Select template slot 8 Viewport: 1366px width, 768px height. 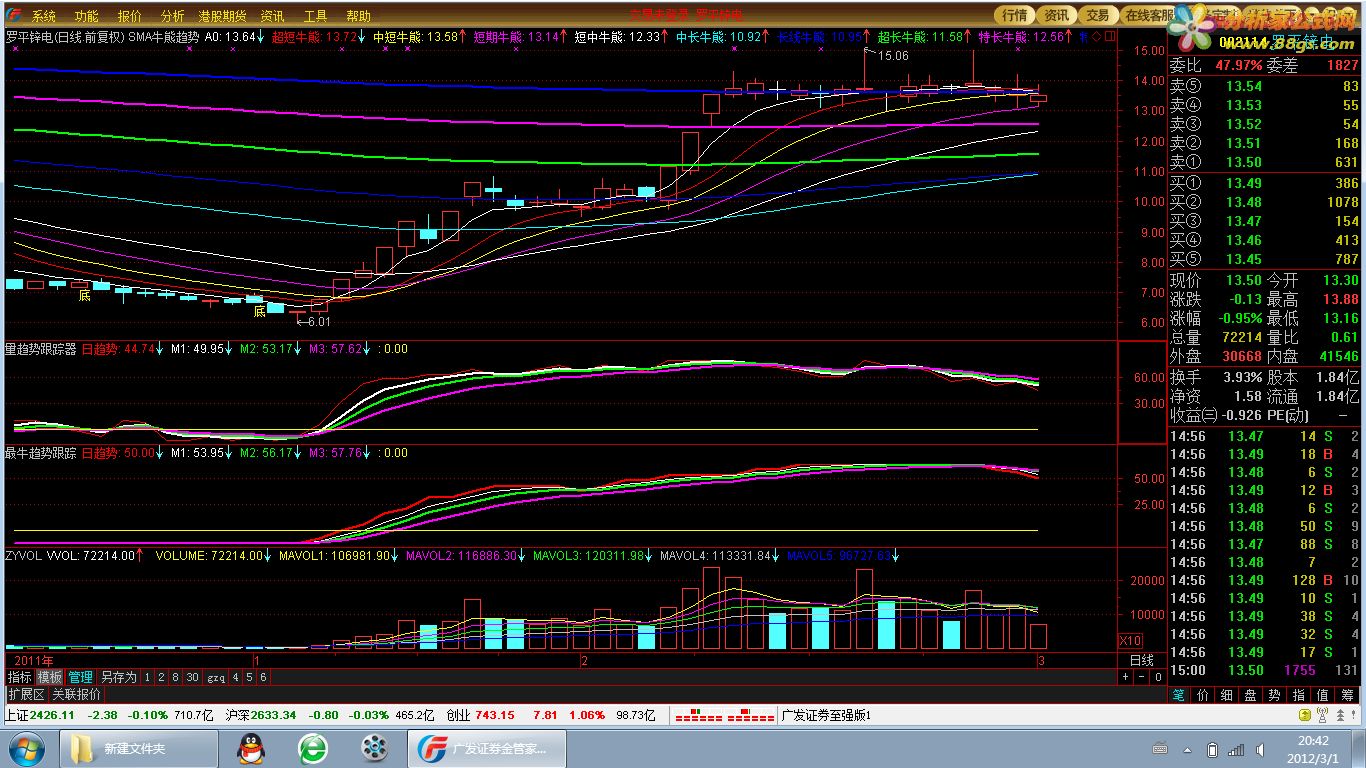(175, 677)
